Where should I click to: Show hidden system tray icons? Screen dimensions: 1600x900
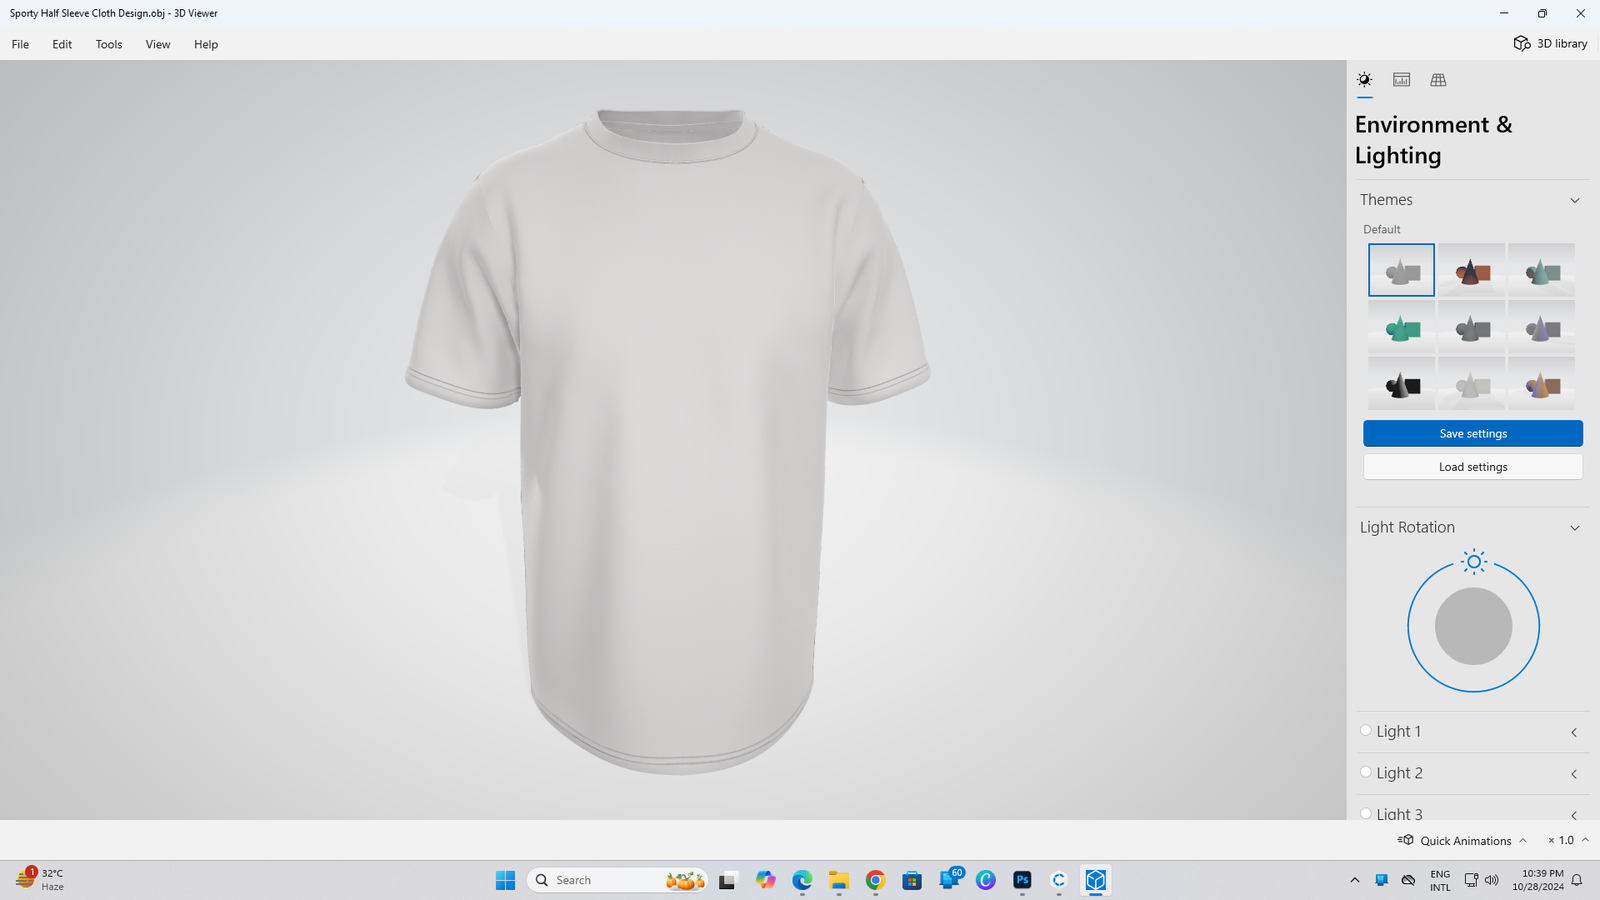[x=1355, y=880]
